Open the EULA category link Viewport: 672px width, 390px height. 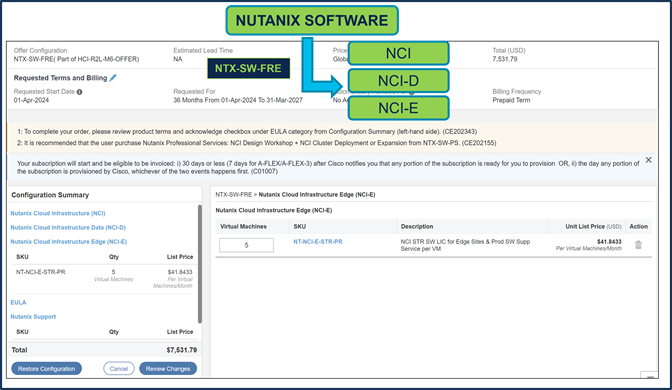coord(18,302)
